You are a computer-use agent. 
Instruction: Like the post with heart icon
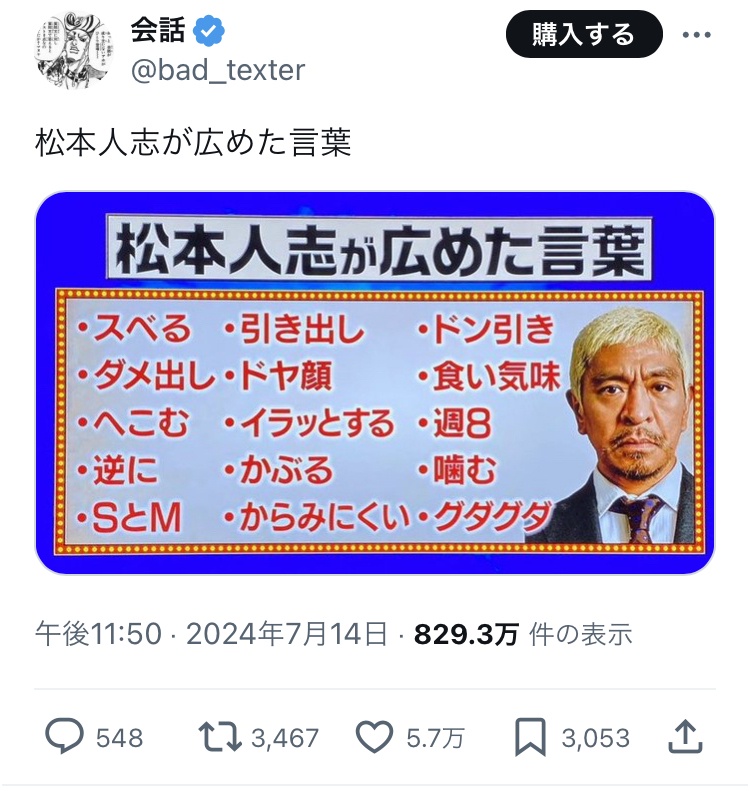(x=375, y=737)
